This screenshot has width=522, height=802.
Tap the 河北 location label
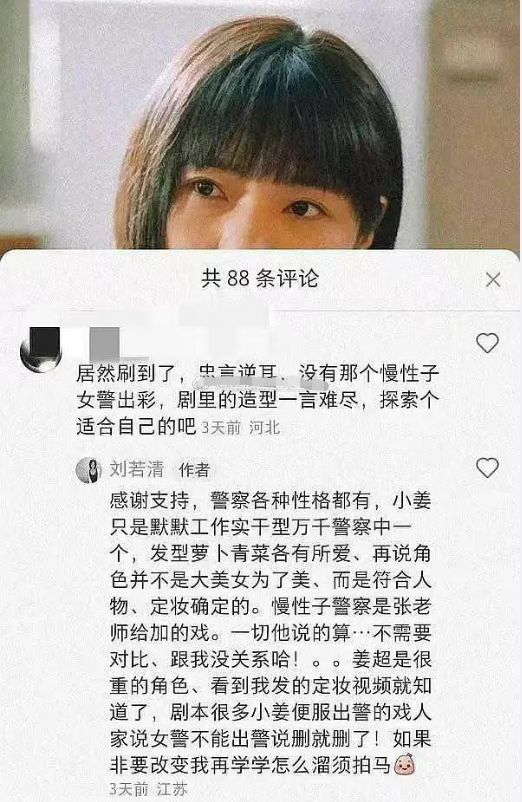coord(264,428)
